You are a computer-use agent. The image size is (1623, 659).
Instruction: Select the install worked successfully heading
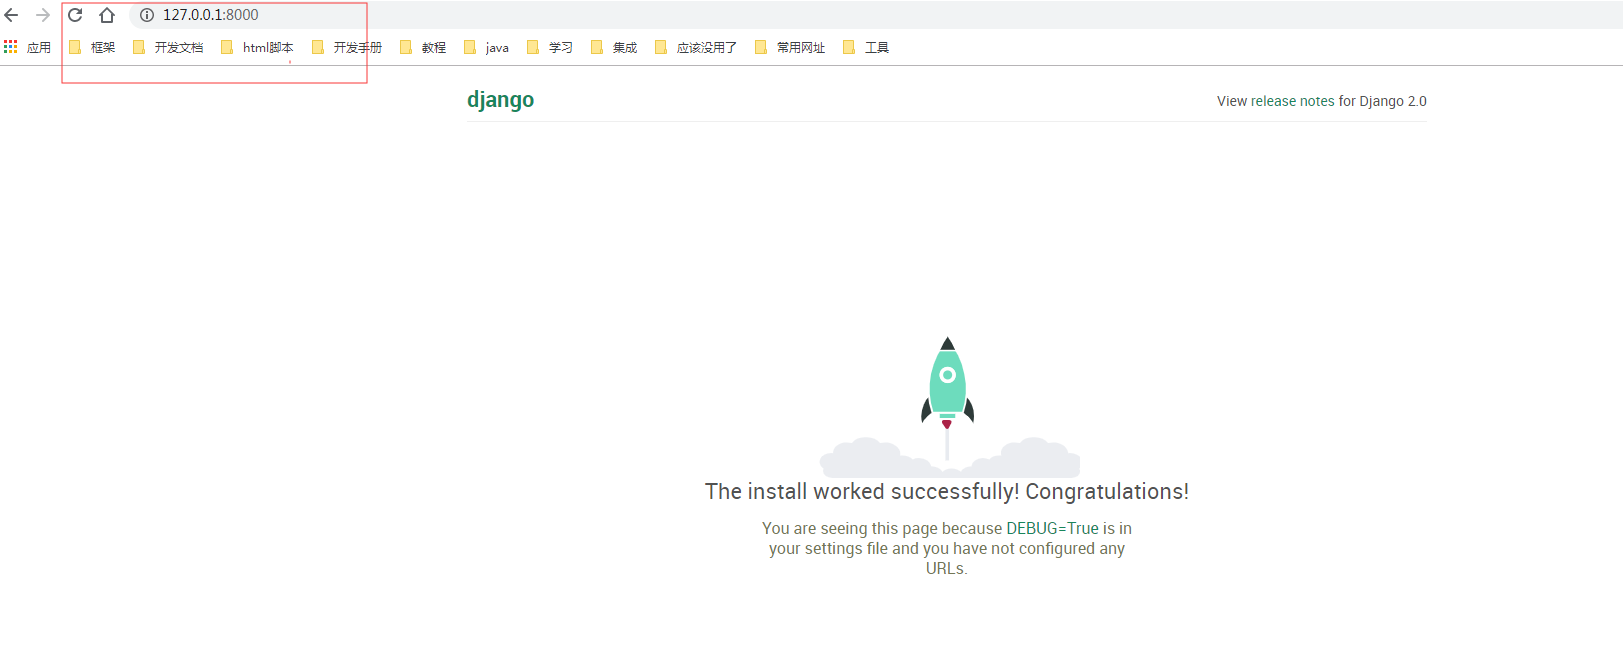coord(947,491)
